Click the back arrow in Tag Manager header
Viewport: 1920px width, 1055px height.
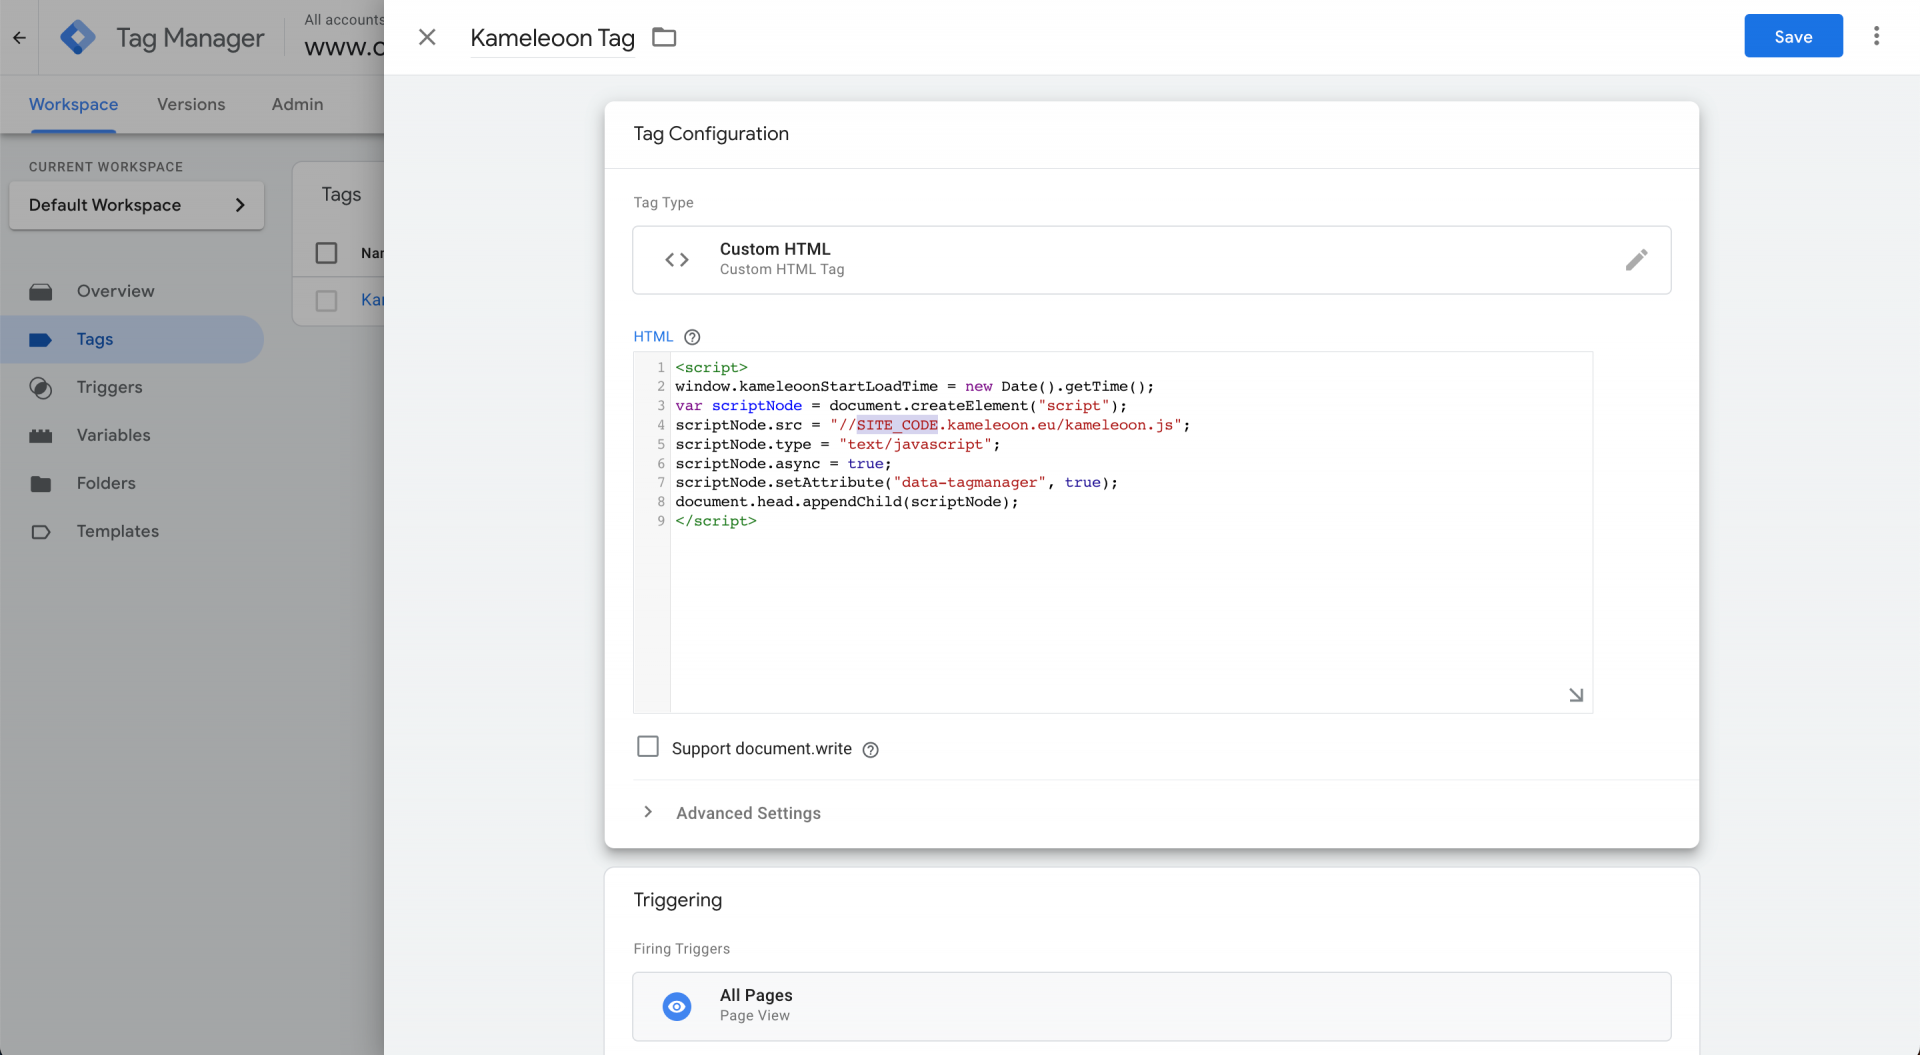pos(19,38)
